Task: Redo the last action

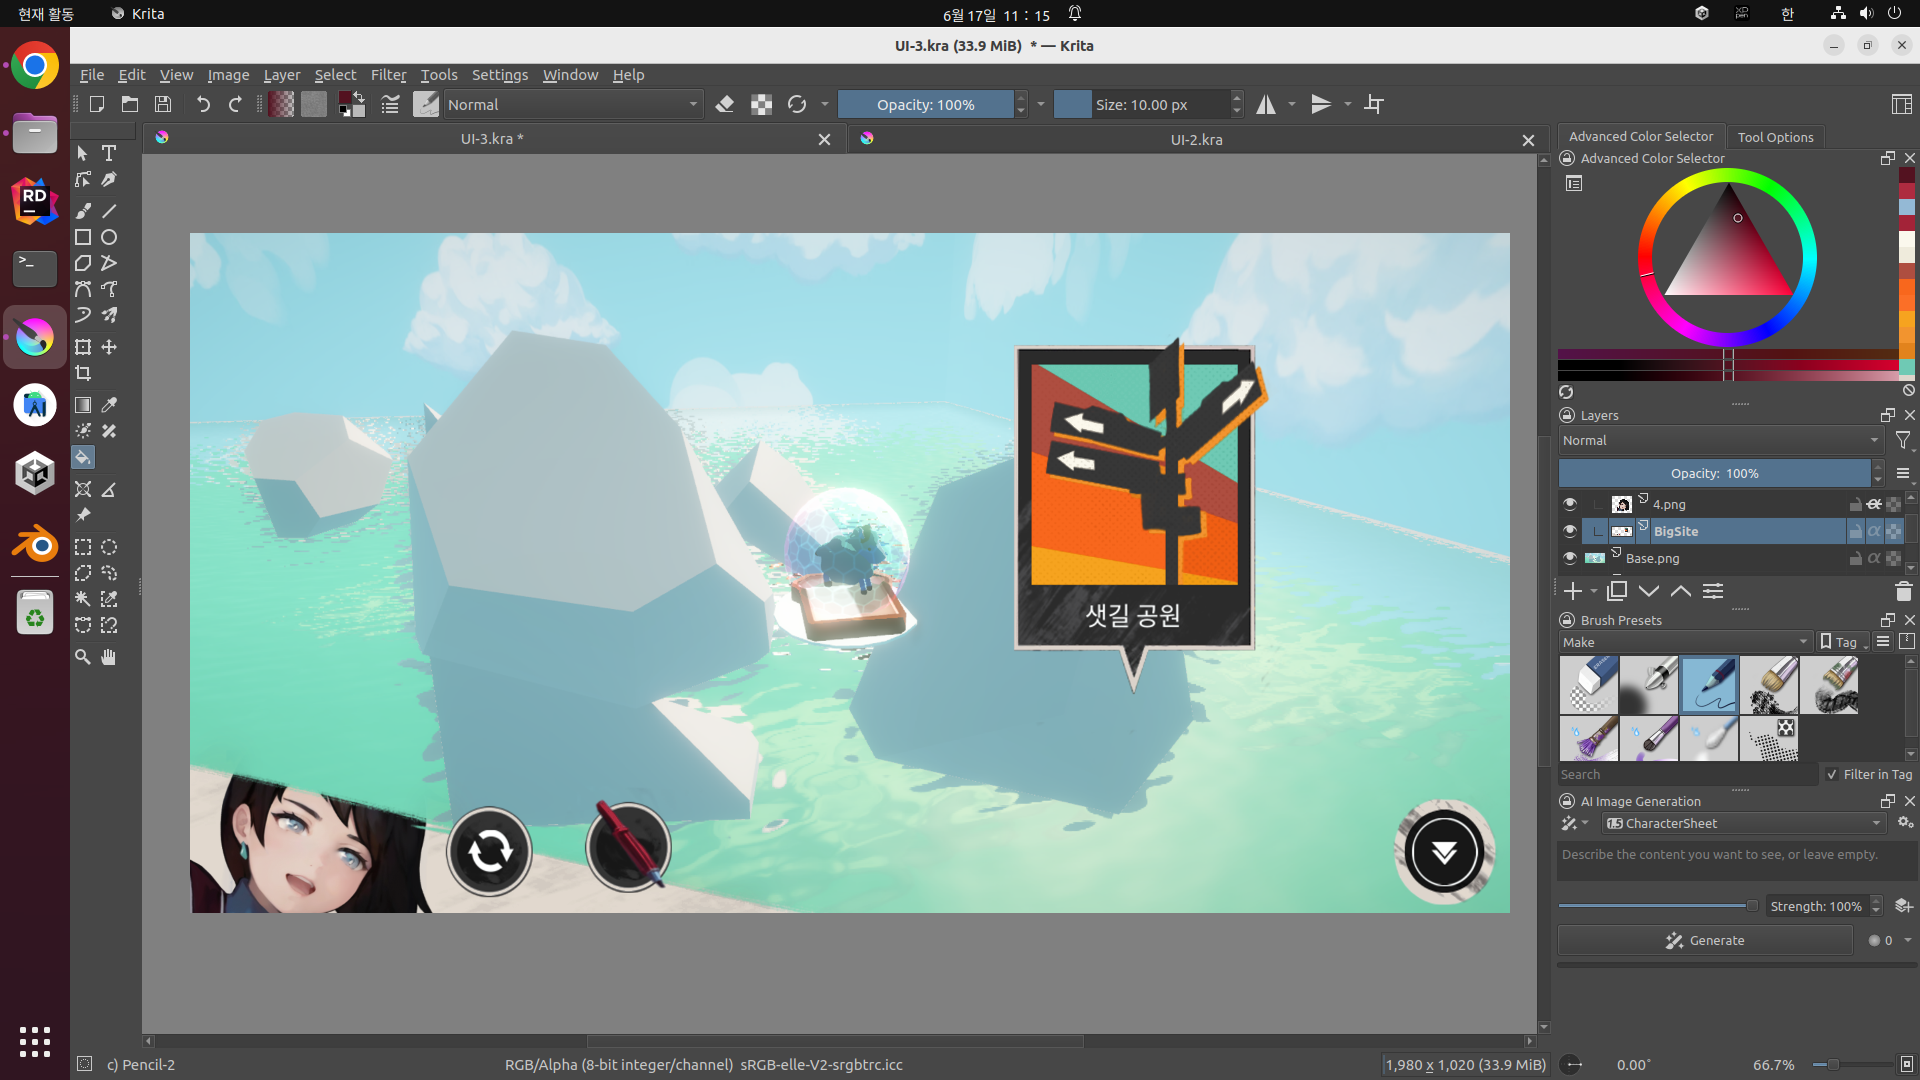Action: coord(235,104)
